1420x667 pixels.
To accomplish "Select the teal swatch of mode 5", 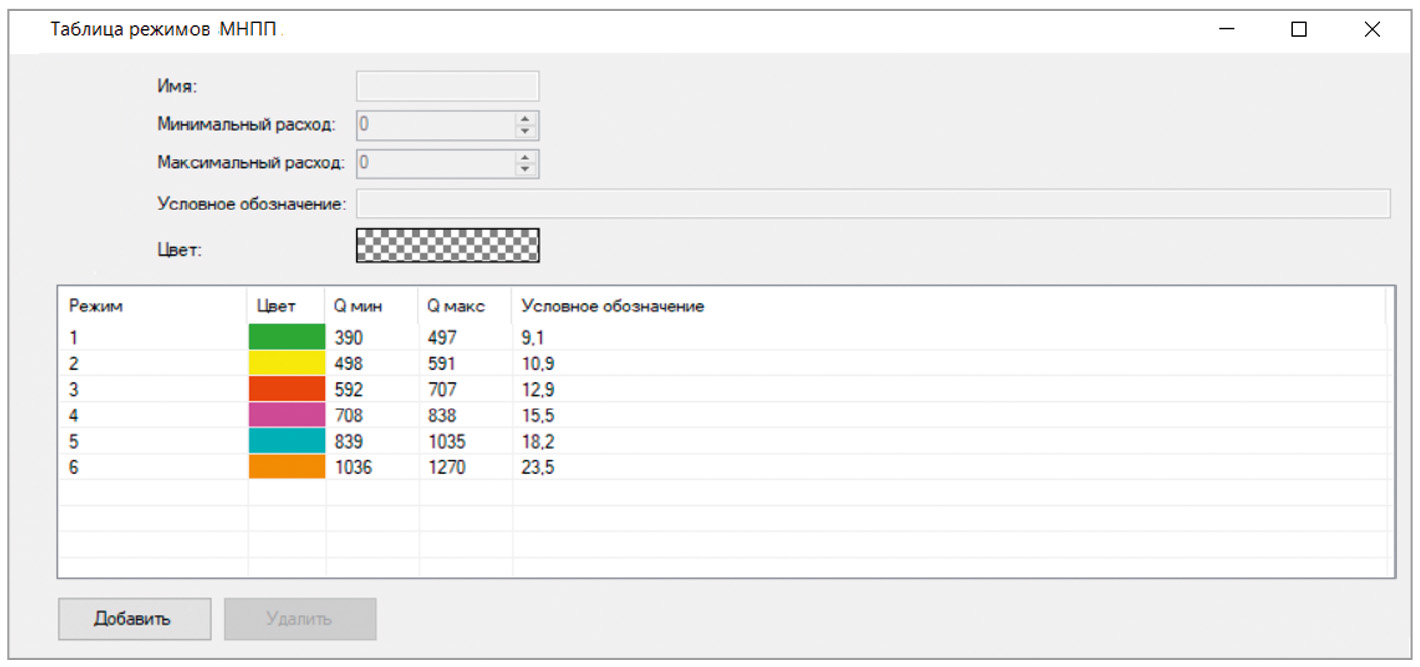I will 287,441.
